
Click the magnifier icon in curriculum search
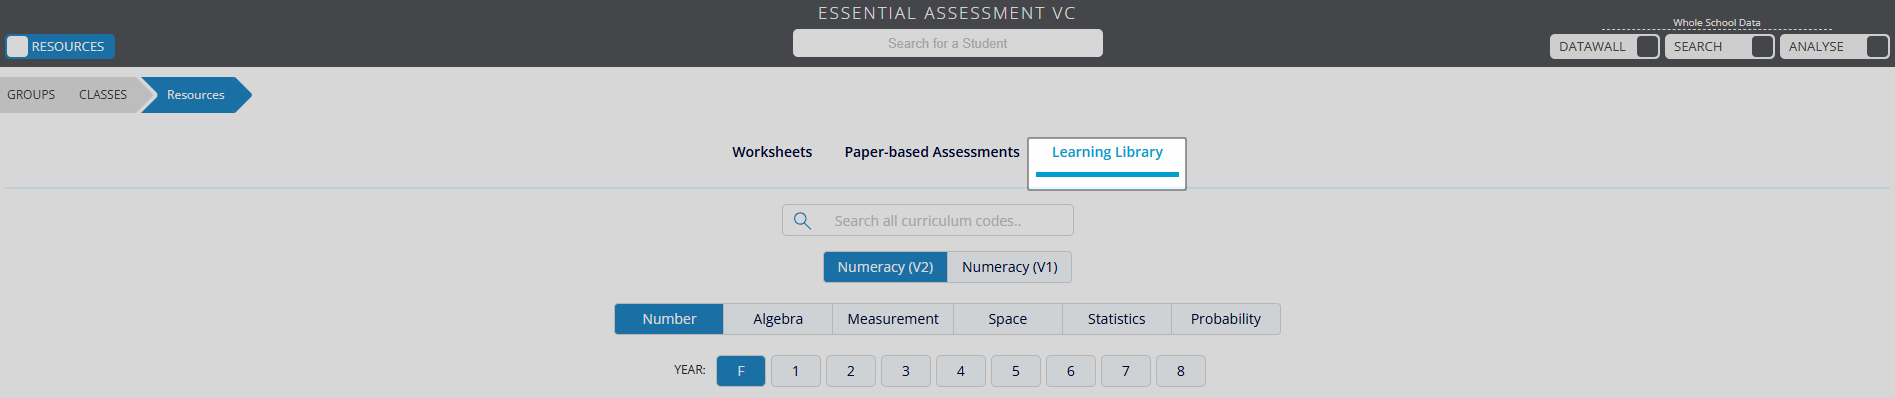[802, 220]
